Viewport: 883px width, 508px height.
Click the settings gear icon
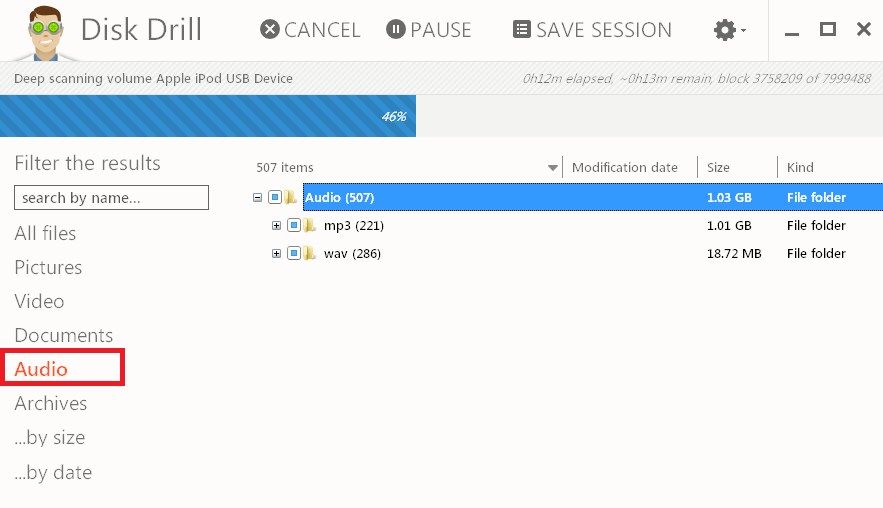click(725, 30)
